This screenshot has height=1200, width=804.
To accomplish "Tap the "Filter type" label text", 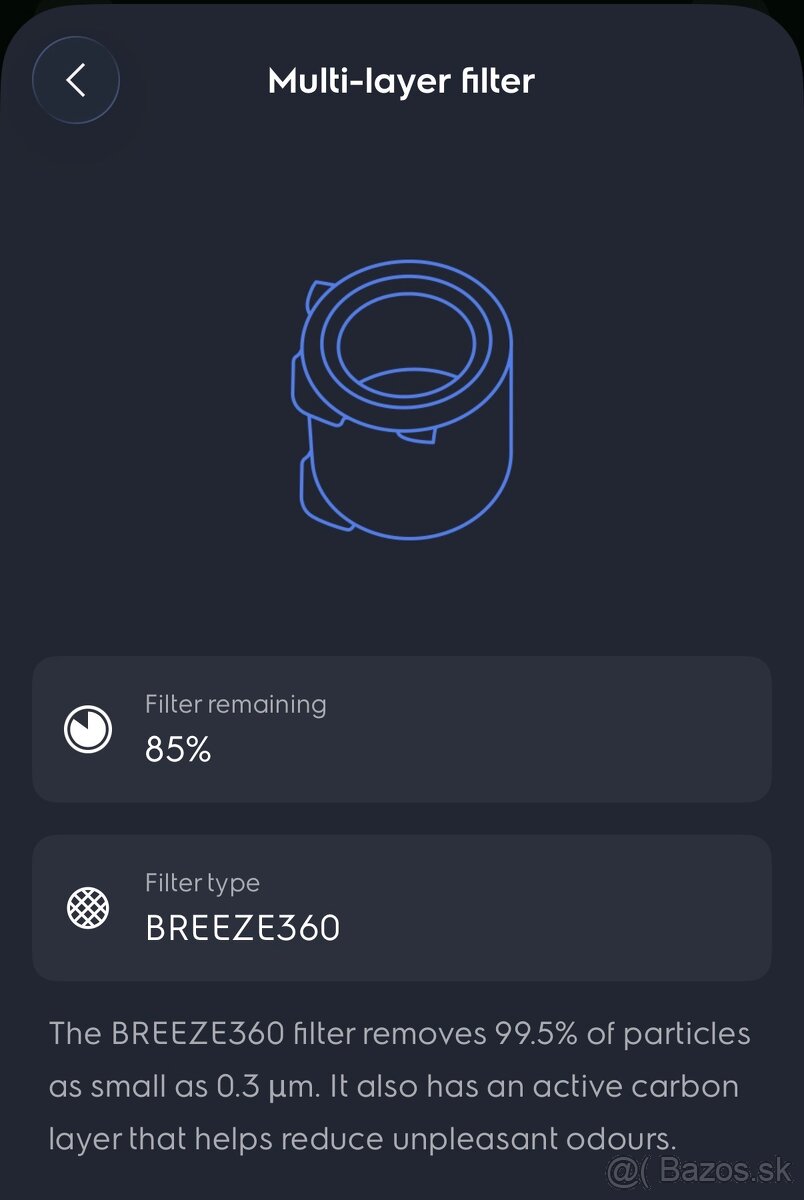I will (x=202, y=883).
